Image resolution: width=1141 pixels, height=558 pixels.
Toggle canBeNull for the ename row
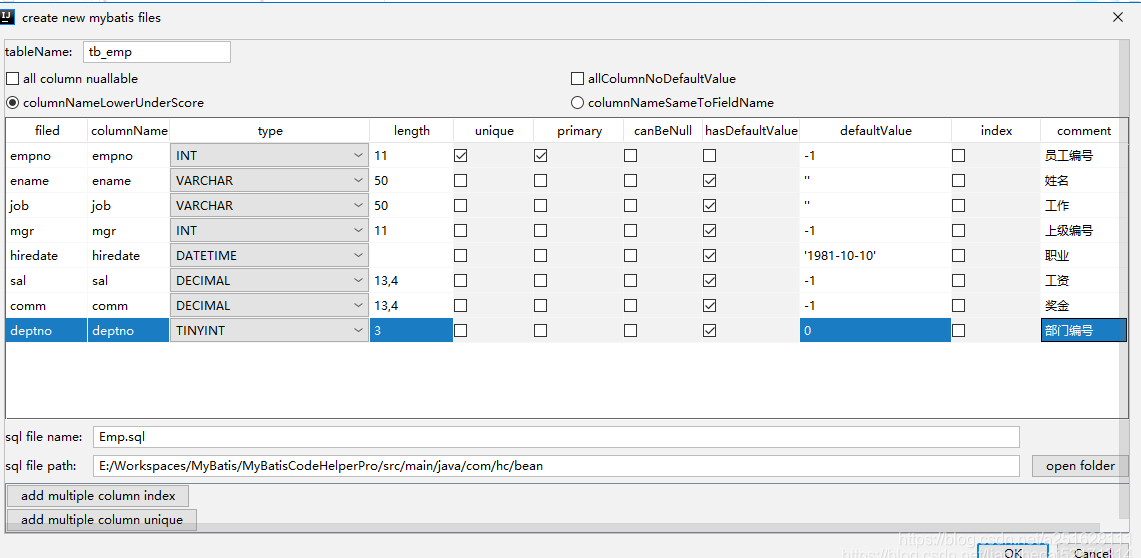pos(630,180)
